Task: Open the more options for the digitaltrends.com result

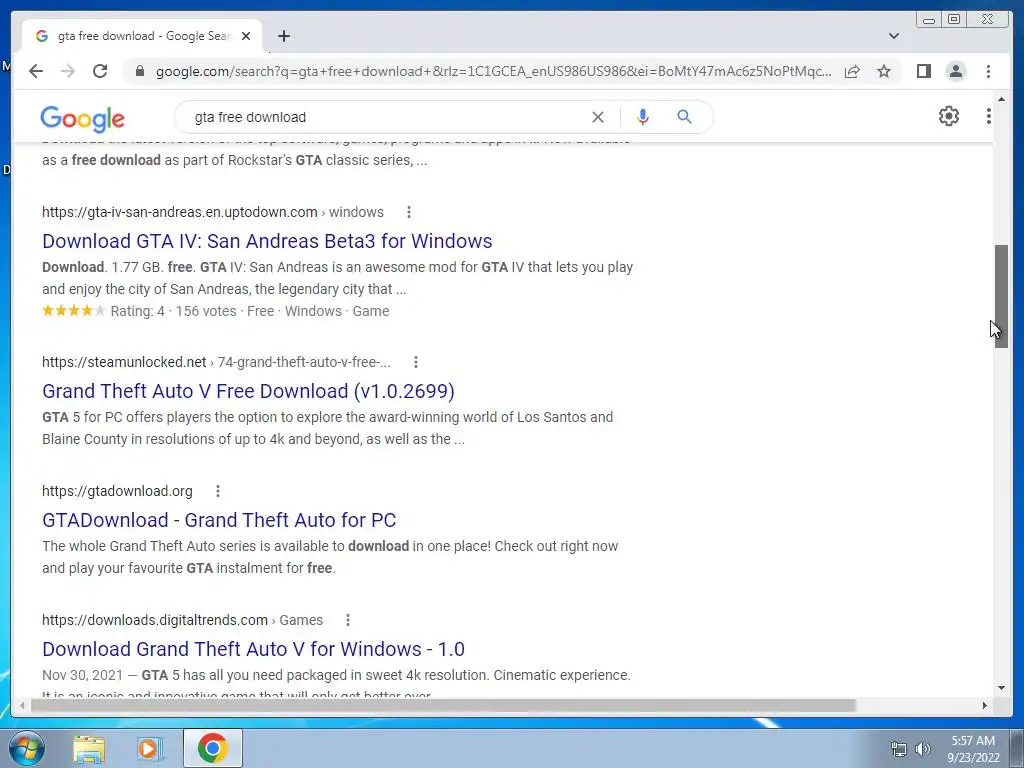Action: [348, 620]
